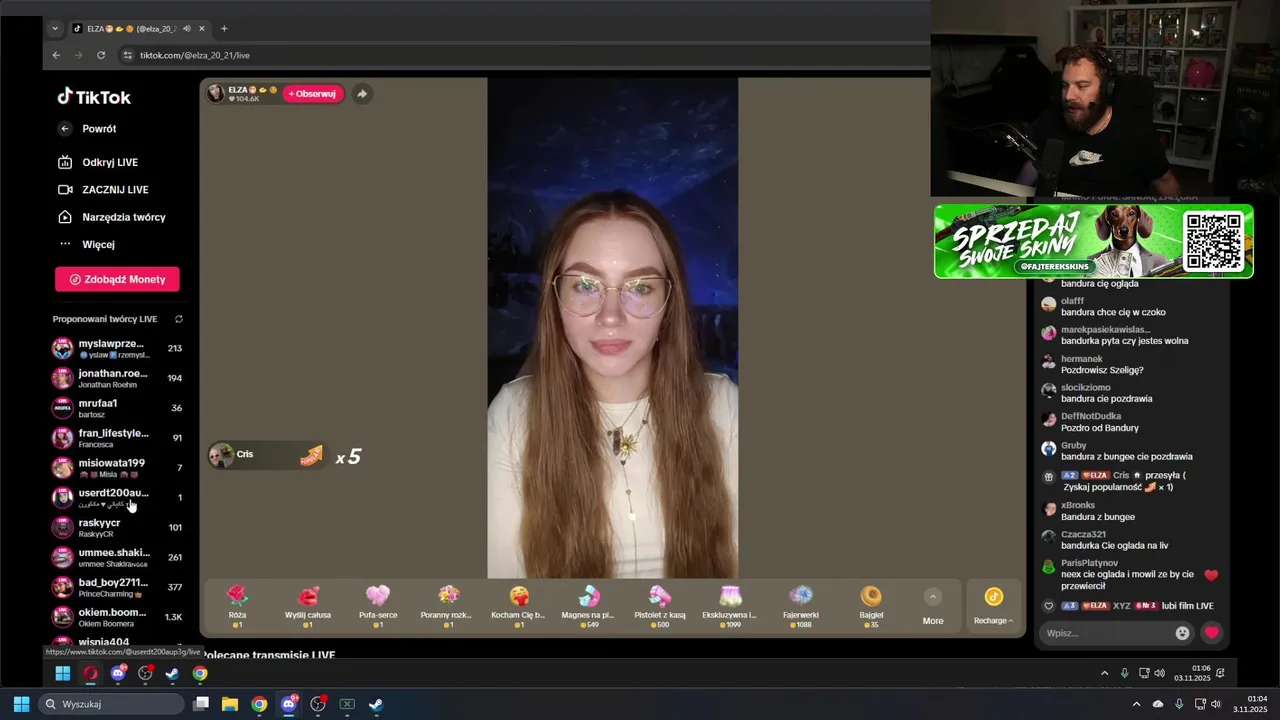Click the Wpisz... chat input field
1280x720 pixels.
pyautogui.click(x=1105, y=633)
